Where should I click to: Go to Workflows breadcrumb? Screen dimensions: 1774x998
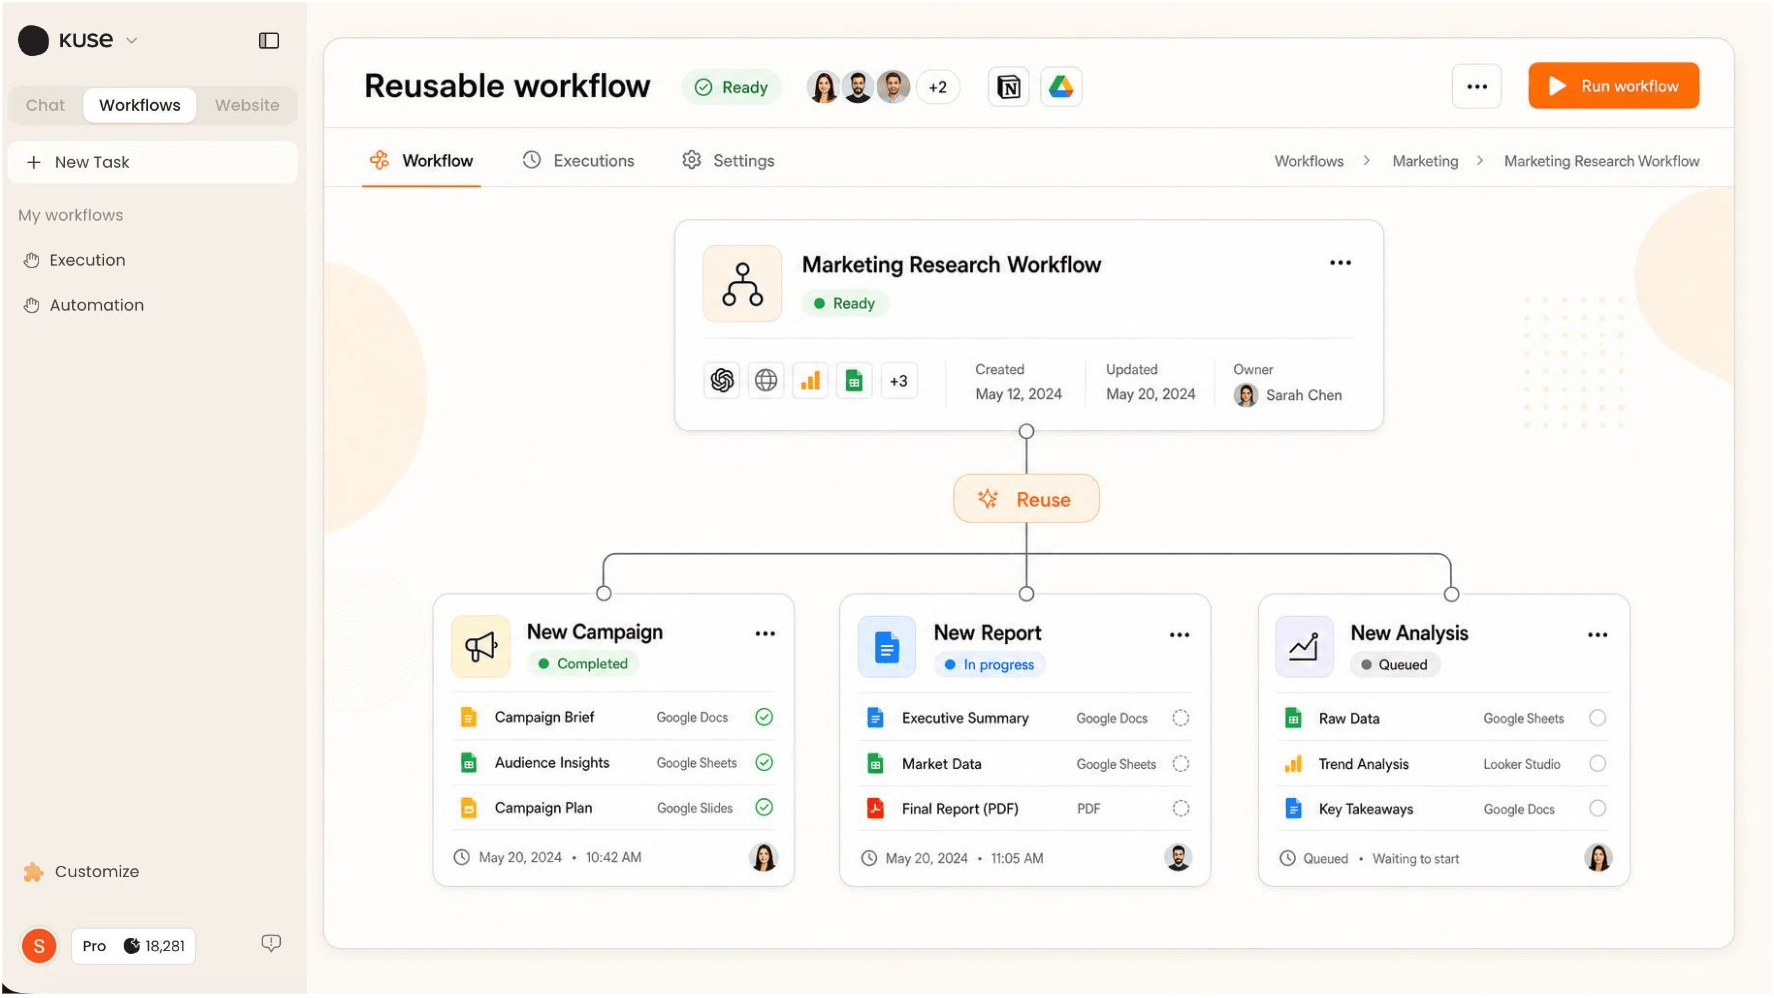click(1309, 161)
